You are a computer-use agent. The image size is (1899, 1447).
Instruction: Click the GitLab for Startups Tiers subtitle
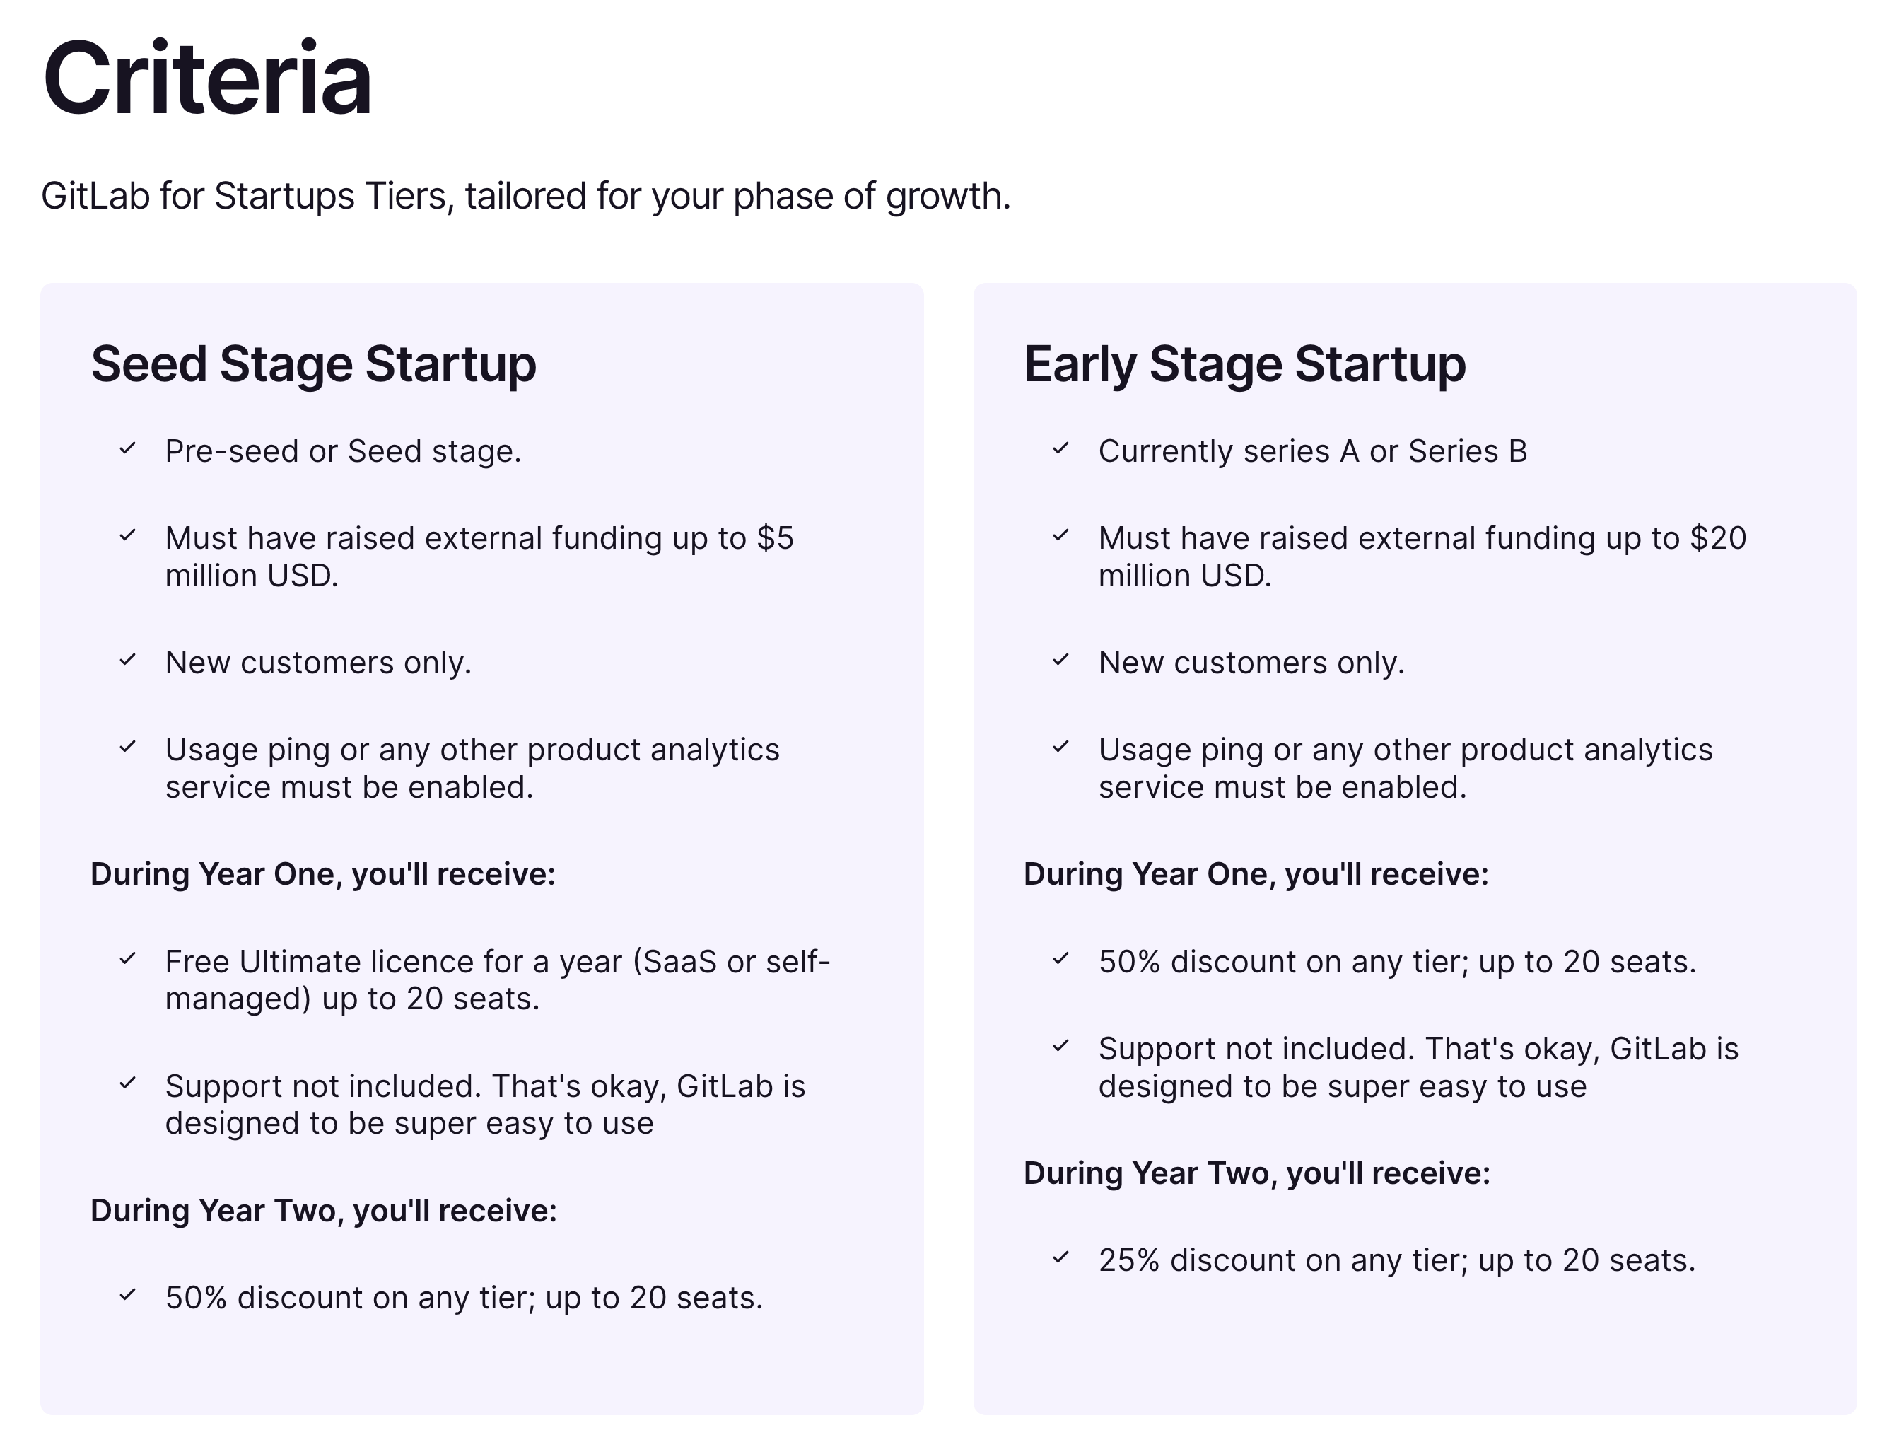point(526,196)
